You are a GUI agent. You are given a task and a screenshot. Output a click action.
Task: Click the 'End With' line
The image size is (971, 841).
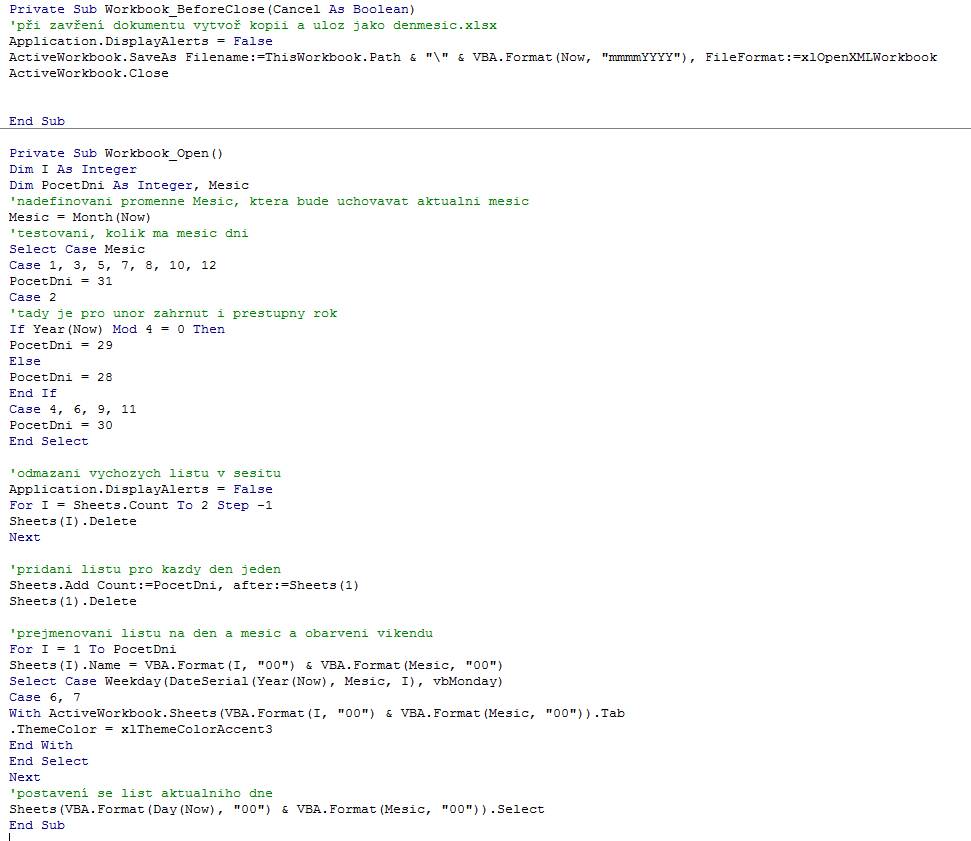pyautogui.click(x=41, y=745)
